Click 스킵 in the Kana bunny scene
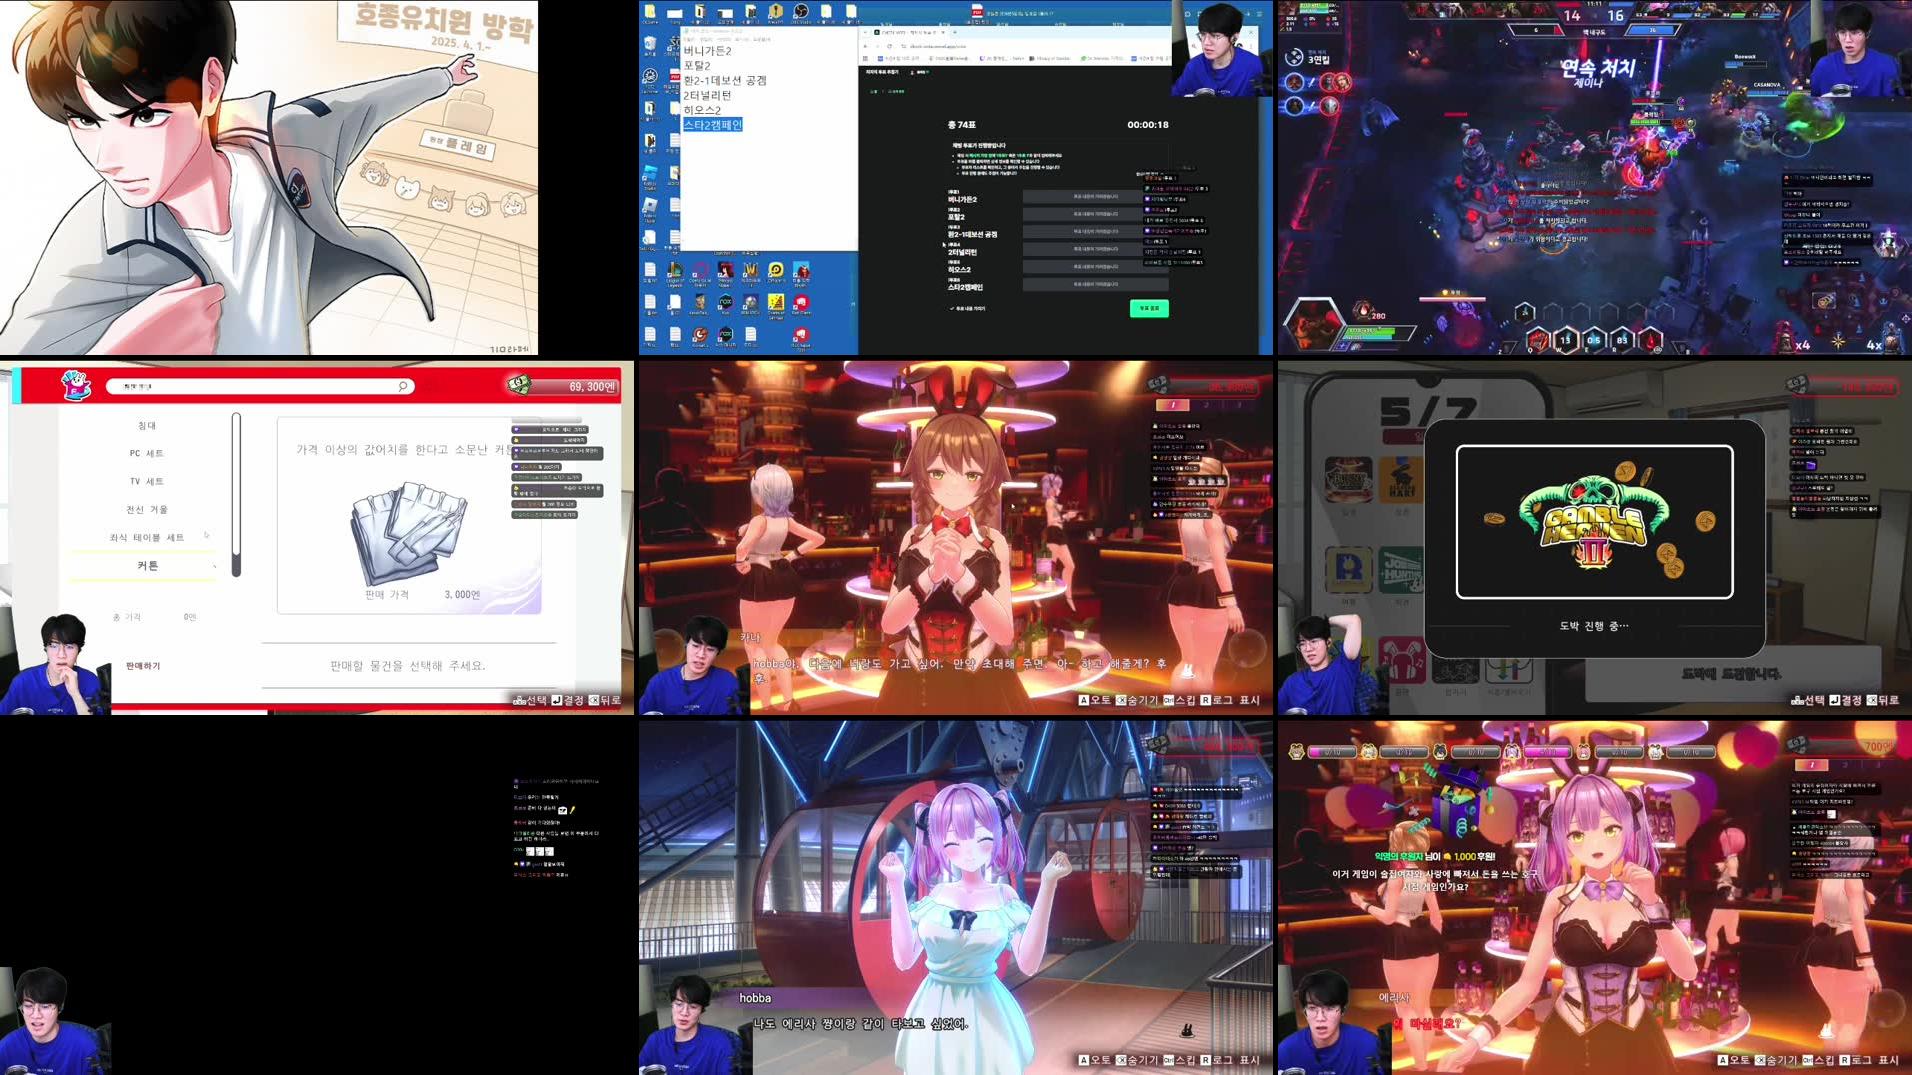Viewport: 1912px width, 1075px height. pos(1178,700)
